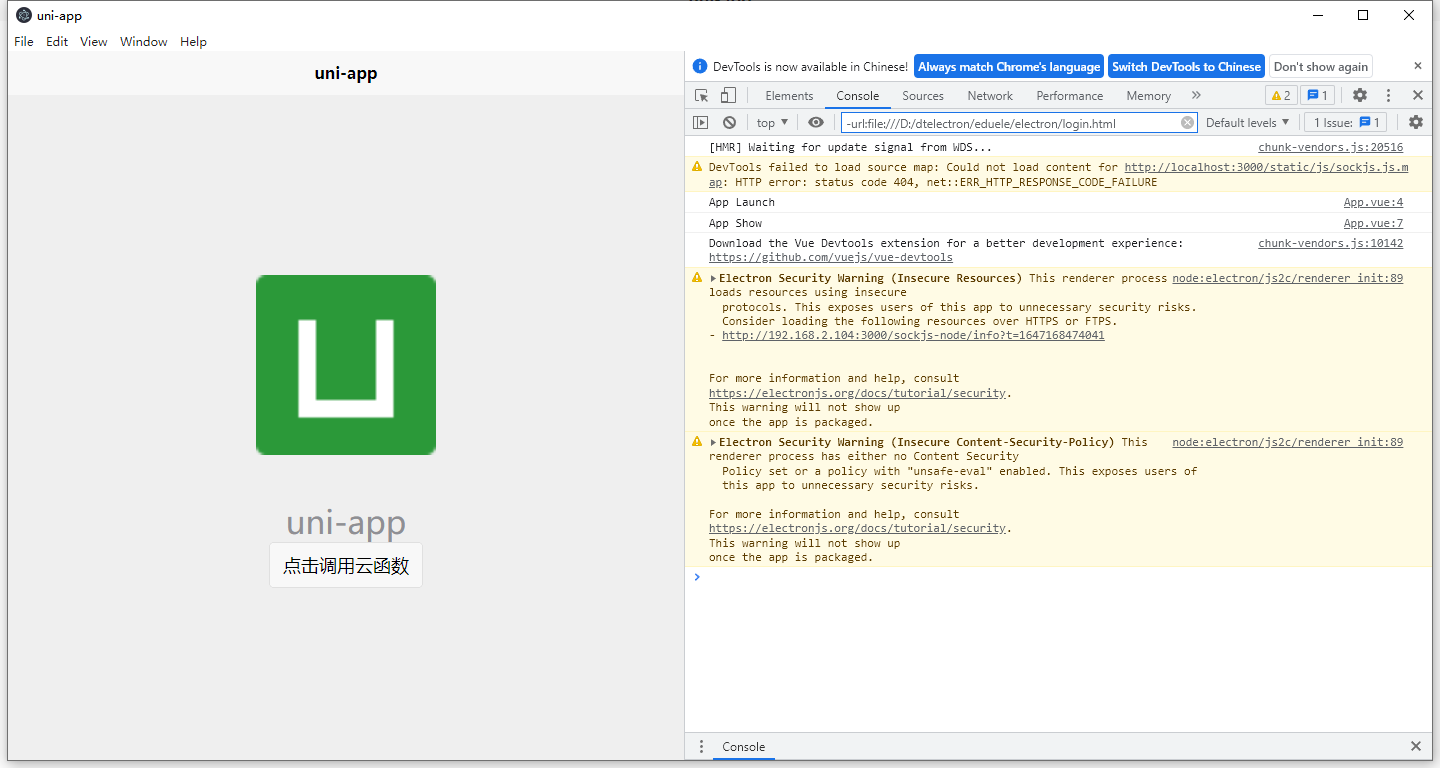1440x768 pixels.
Task: Clear the console filter text with the X
Action: [x=1187, y=123]
